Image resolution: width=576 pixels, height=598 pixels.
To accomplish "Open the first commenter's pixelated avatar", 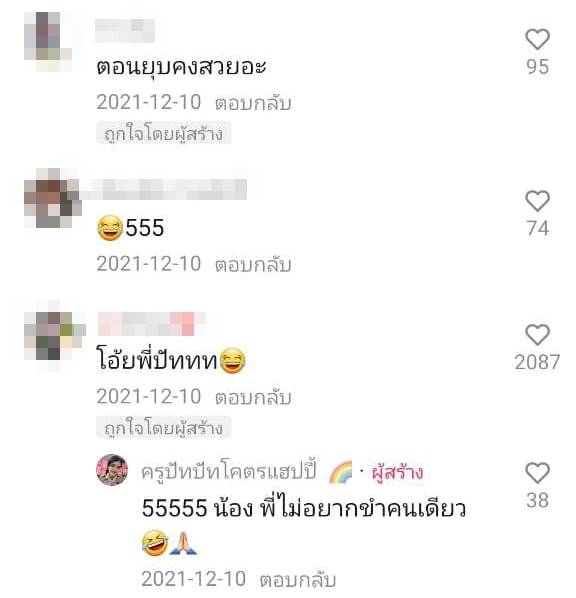I will [48, 41].
